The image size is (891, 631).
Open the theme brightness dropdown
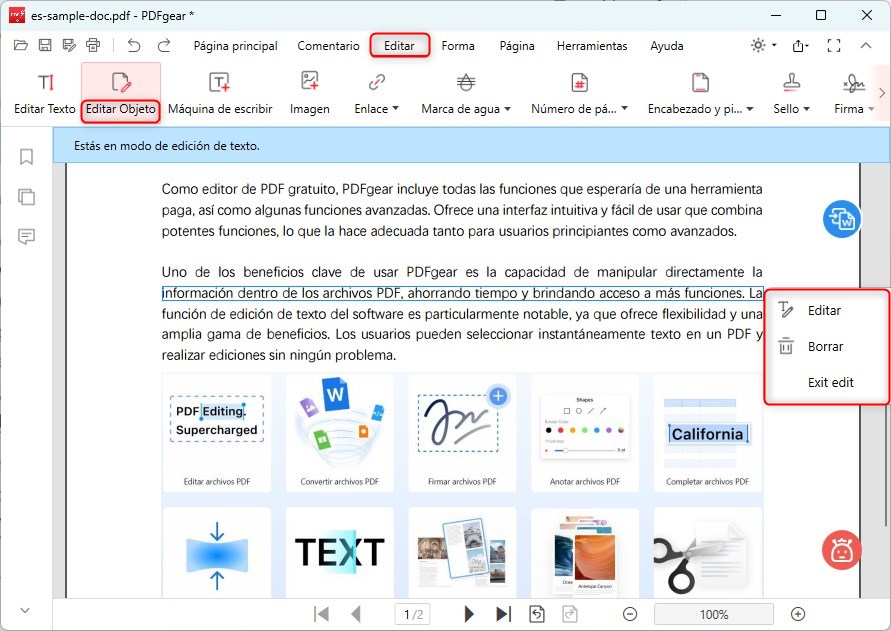763,45
